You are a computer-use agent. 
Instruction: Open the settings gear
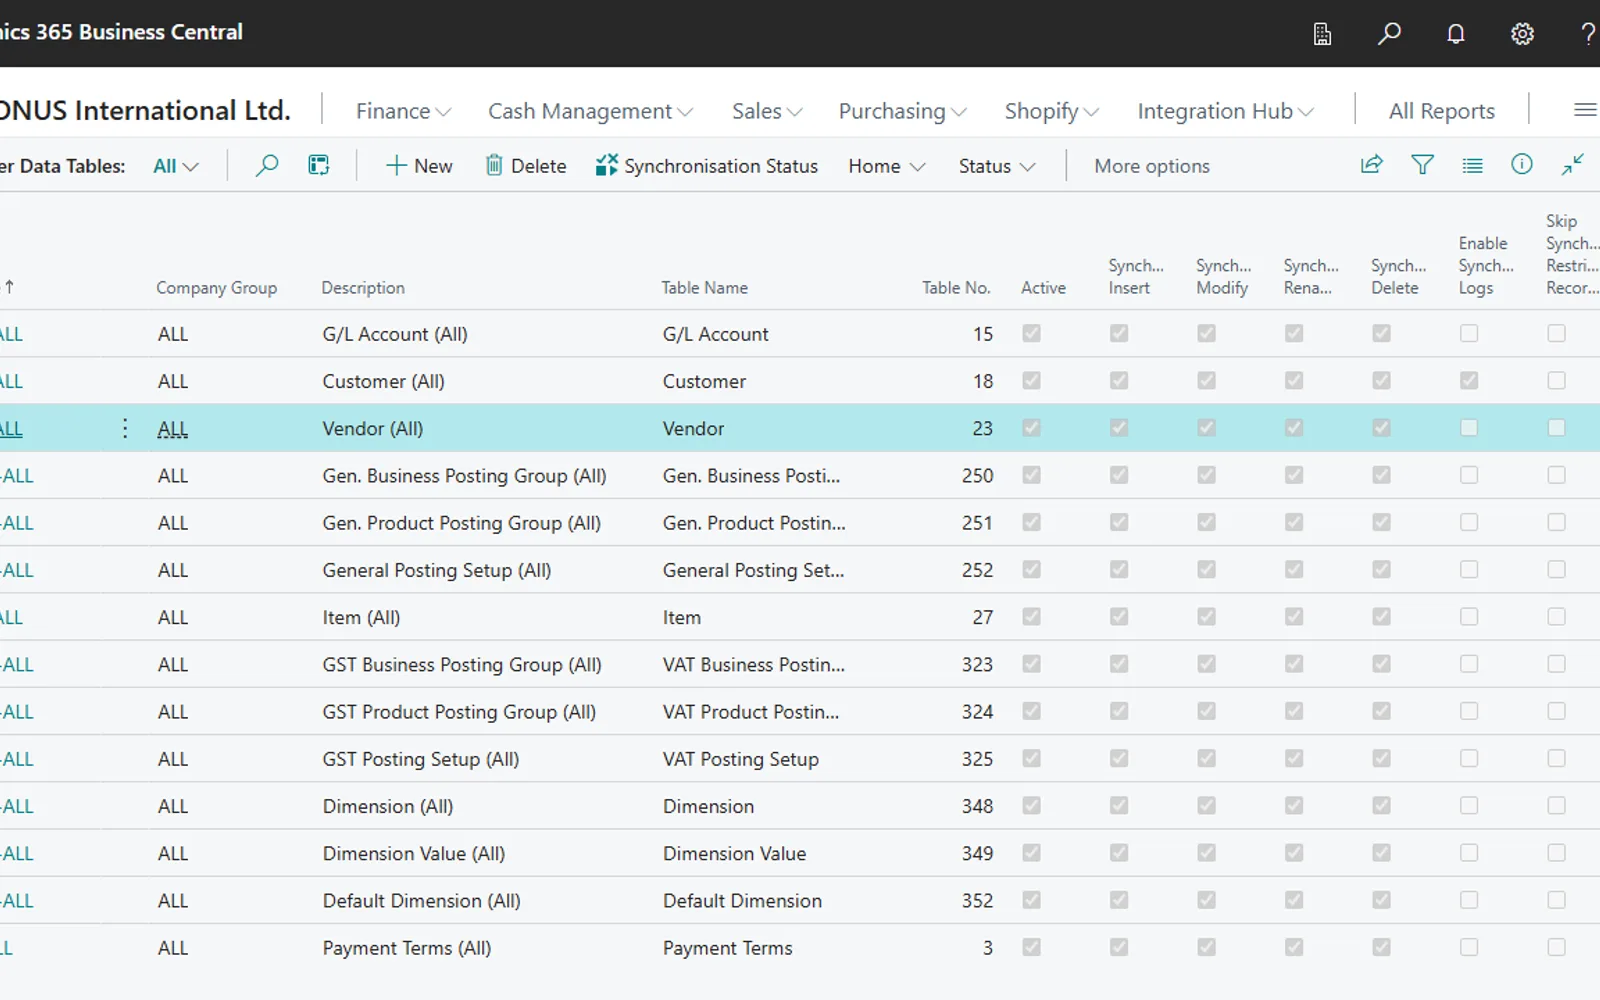tap(1522, 34)
